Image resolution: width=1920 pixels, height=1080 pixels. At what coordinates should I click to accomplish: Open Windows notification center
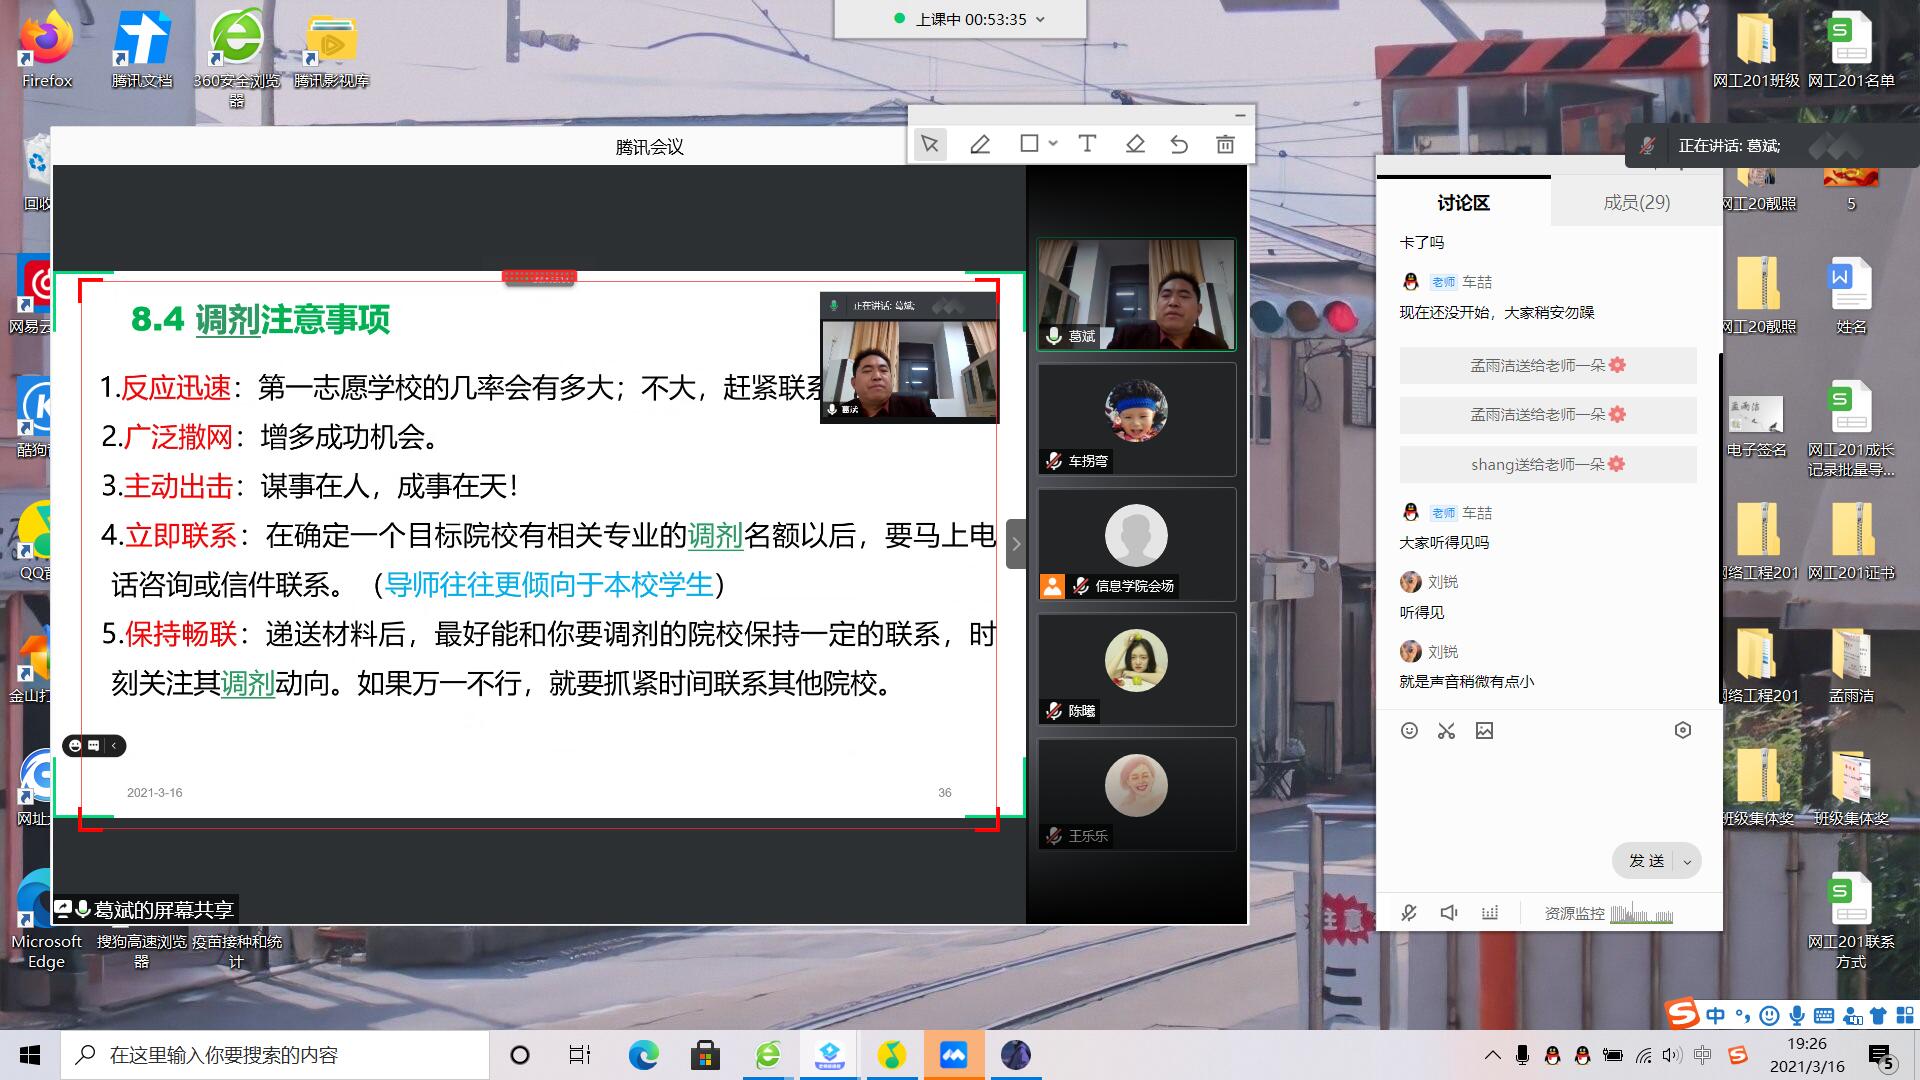(x=1881, y=1055)
